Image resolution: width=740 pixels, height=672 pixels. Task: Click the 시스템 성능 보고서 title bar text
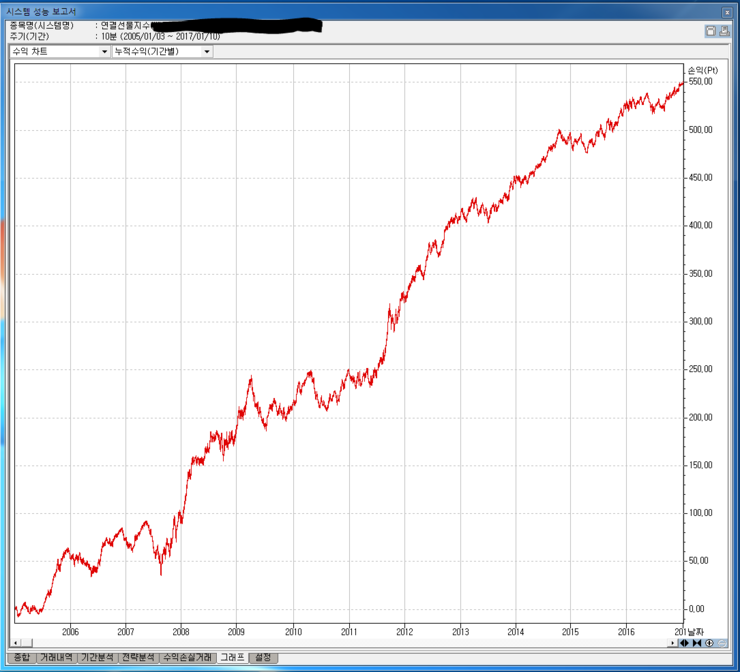pyautogui.click(x=41, y=11)
